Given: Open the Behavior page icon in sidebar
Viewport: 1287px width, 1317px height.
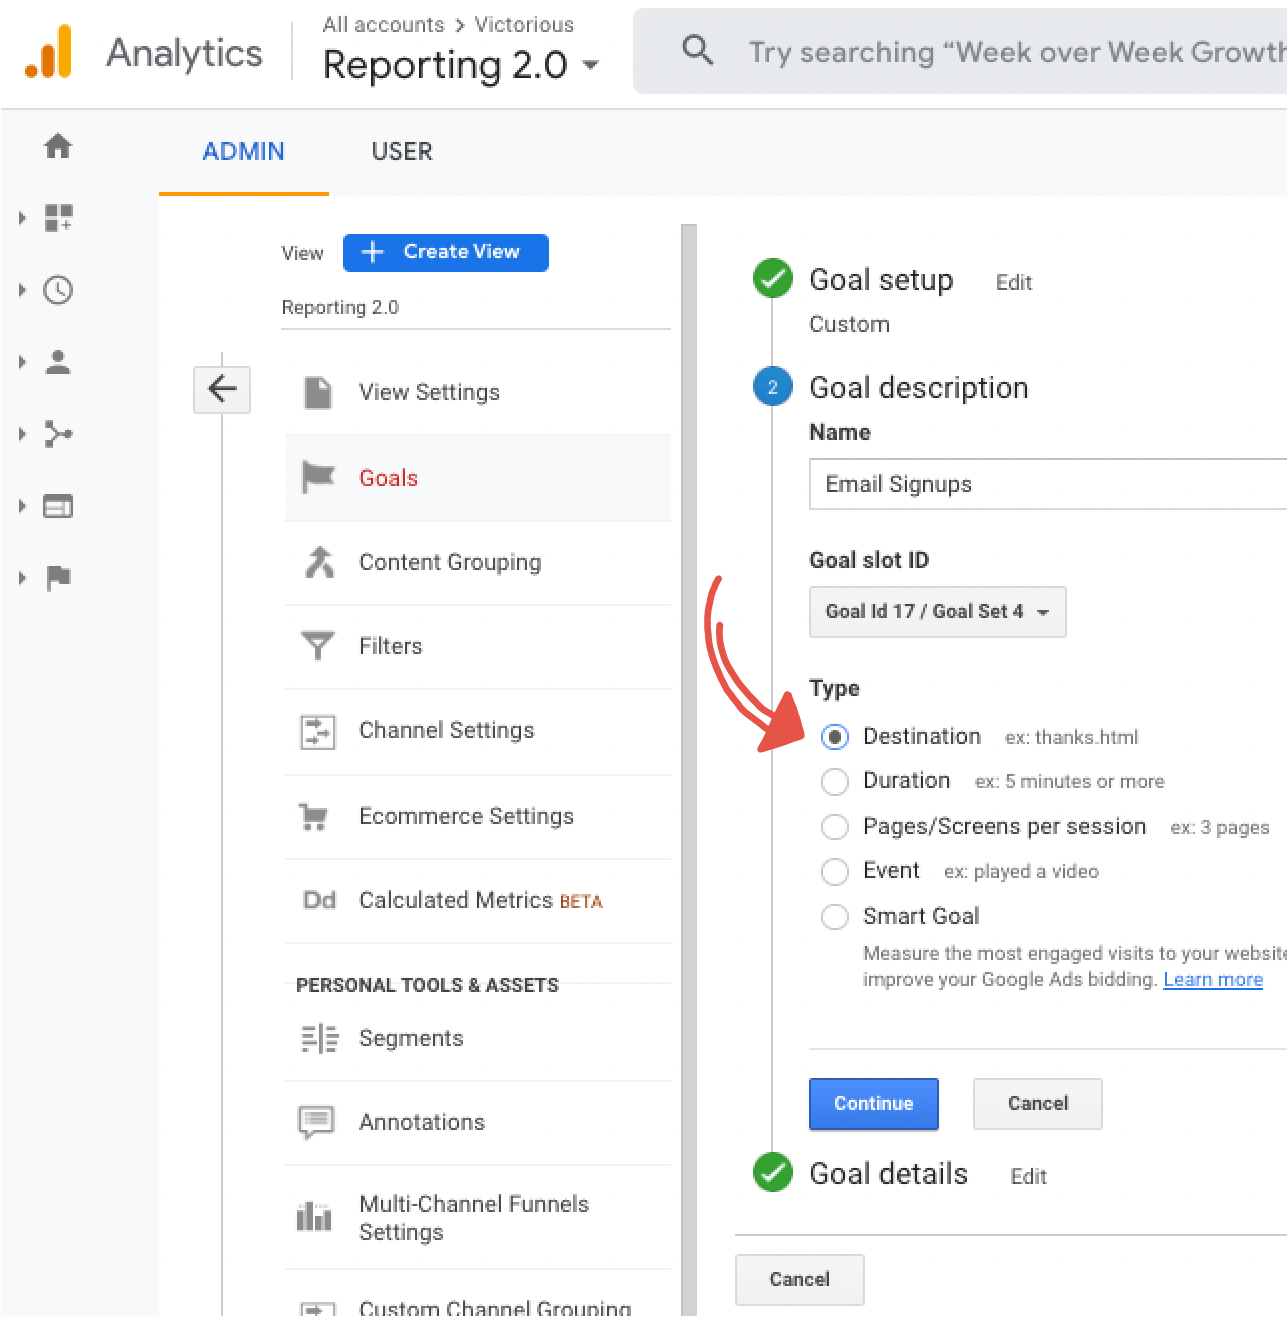Looking at the screenshot, I should [x=58, y=506].
